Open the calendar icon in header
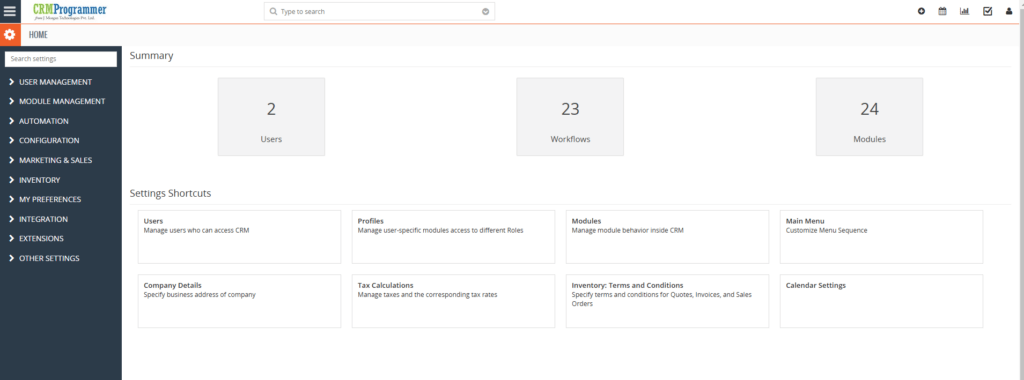 click(942, 11)
